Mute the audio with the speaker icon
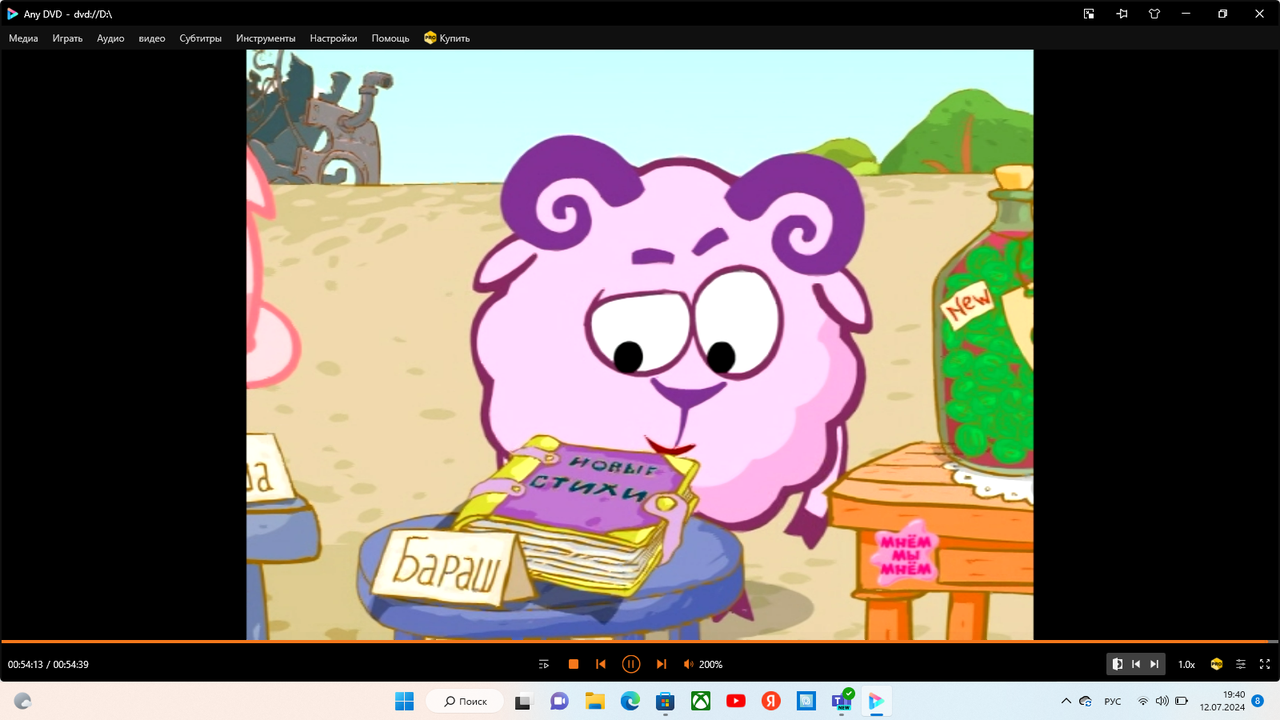 click(688, 664)
